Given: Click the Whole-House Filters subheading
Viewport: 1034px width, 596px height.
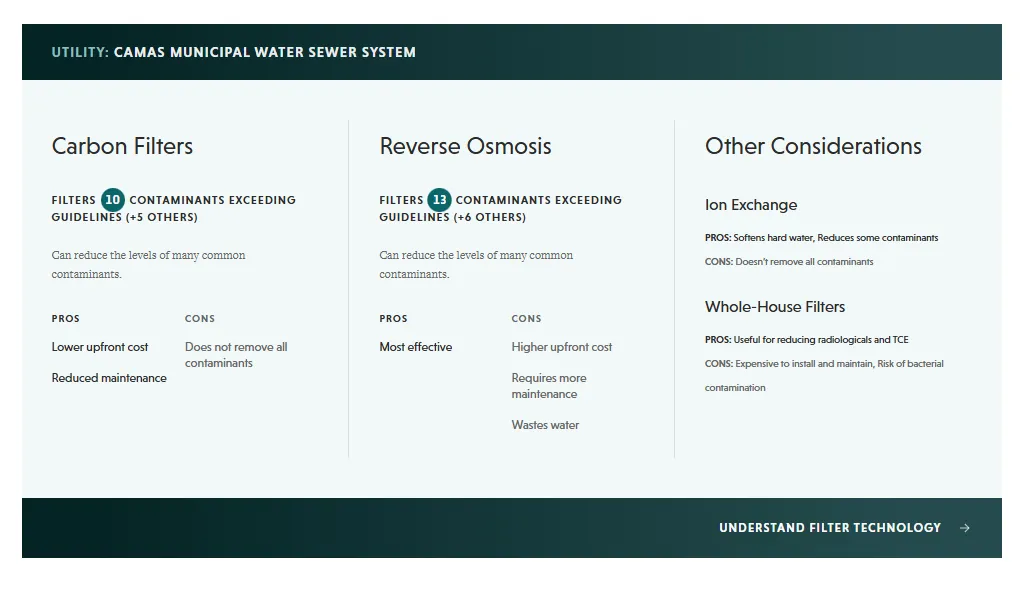Looking at the screenshot, I should 775,307.
